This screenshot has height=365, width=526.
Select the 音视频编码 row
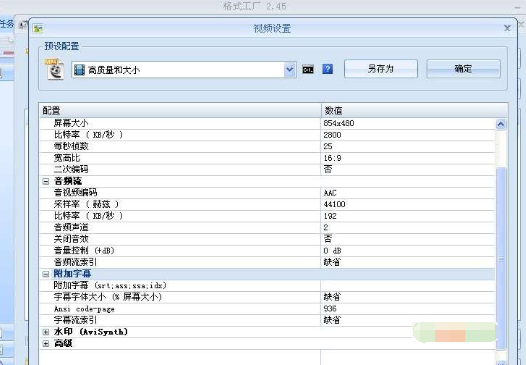267,193
